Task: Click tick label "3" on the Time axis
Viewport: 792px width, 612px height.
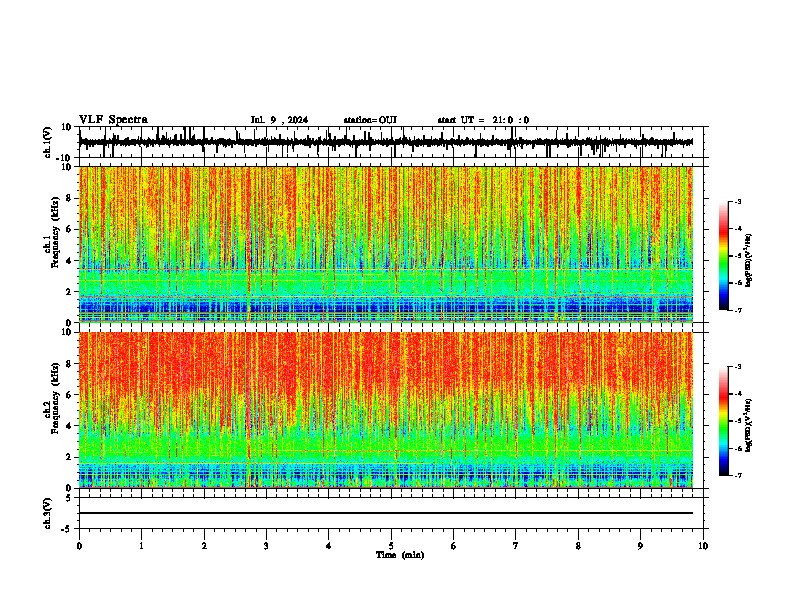Action: [x=266, y=546]
